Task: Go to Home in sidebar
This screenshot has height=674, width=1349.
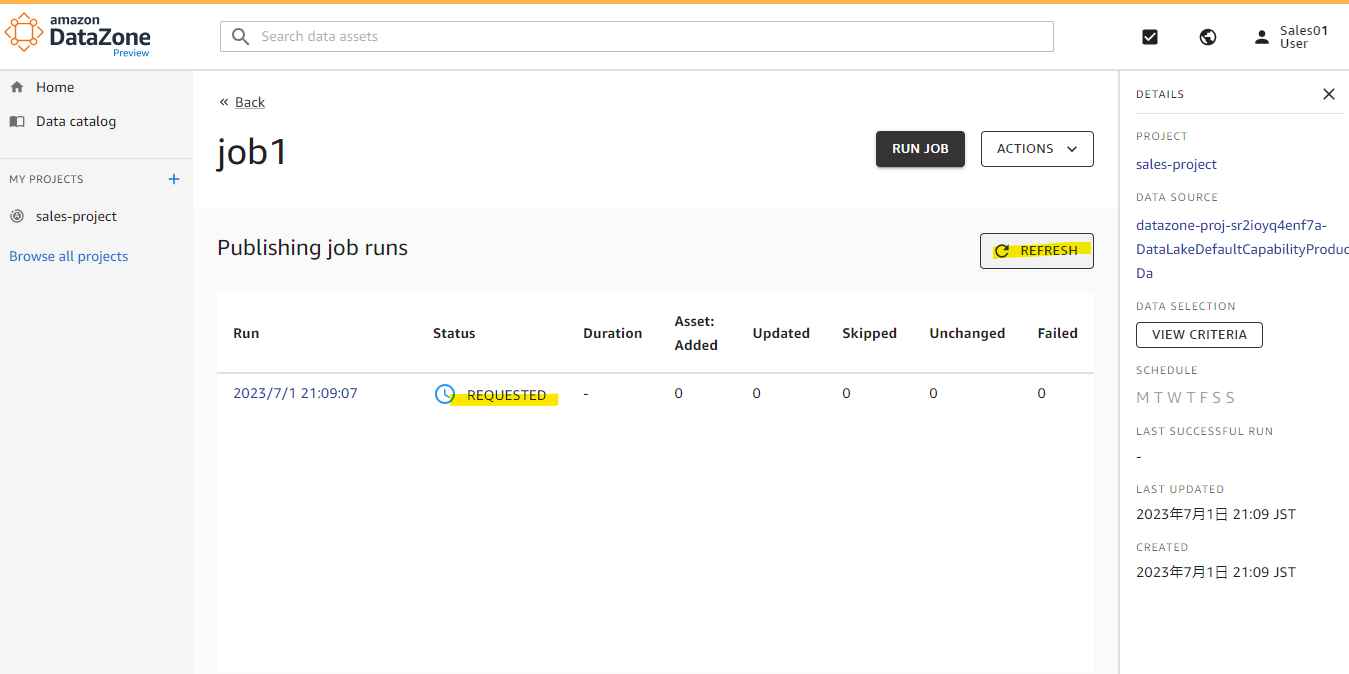Action: [x=55, y=87]
